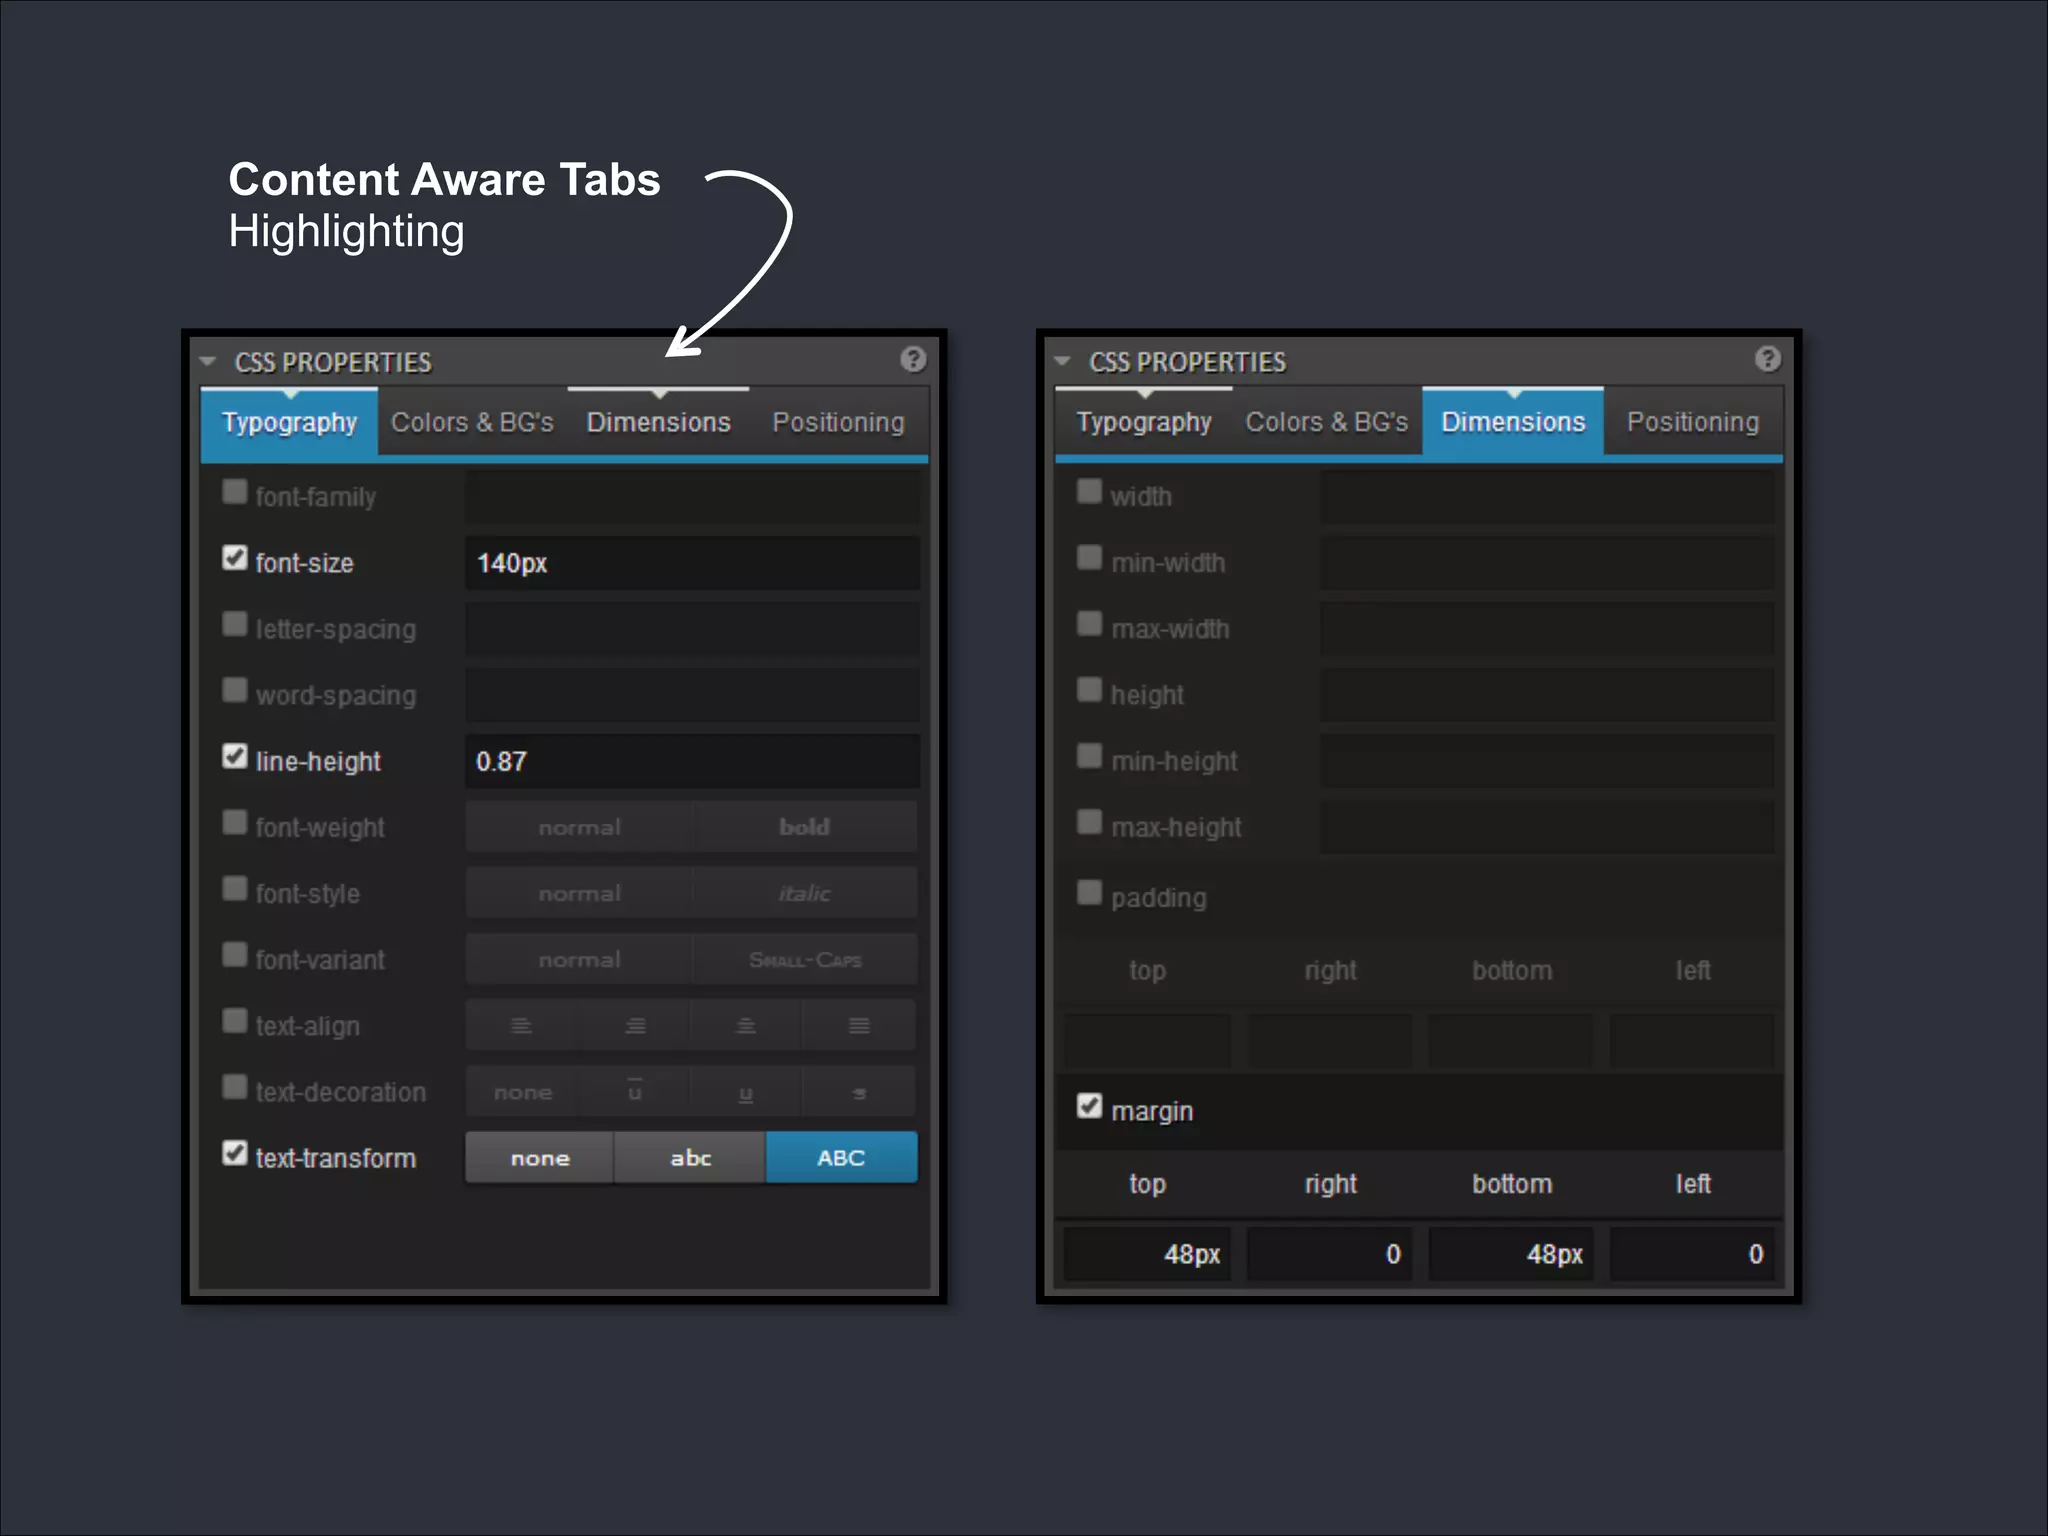This screenshot has height=1536, width=2048.
Task: Enable the max-height checkbox
Action: tap(1090, 822)
